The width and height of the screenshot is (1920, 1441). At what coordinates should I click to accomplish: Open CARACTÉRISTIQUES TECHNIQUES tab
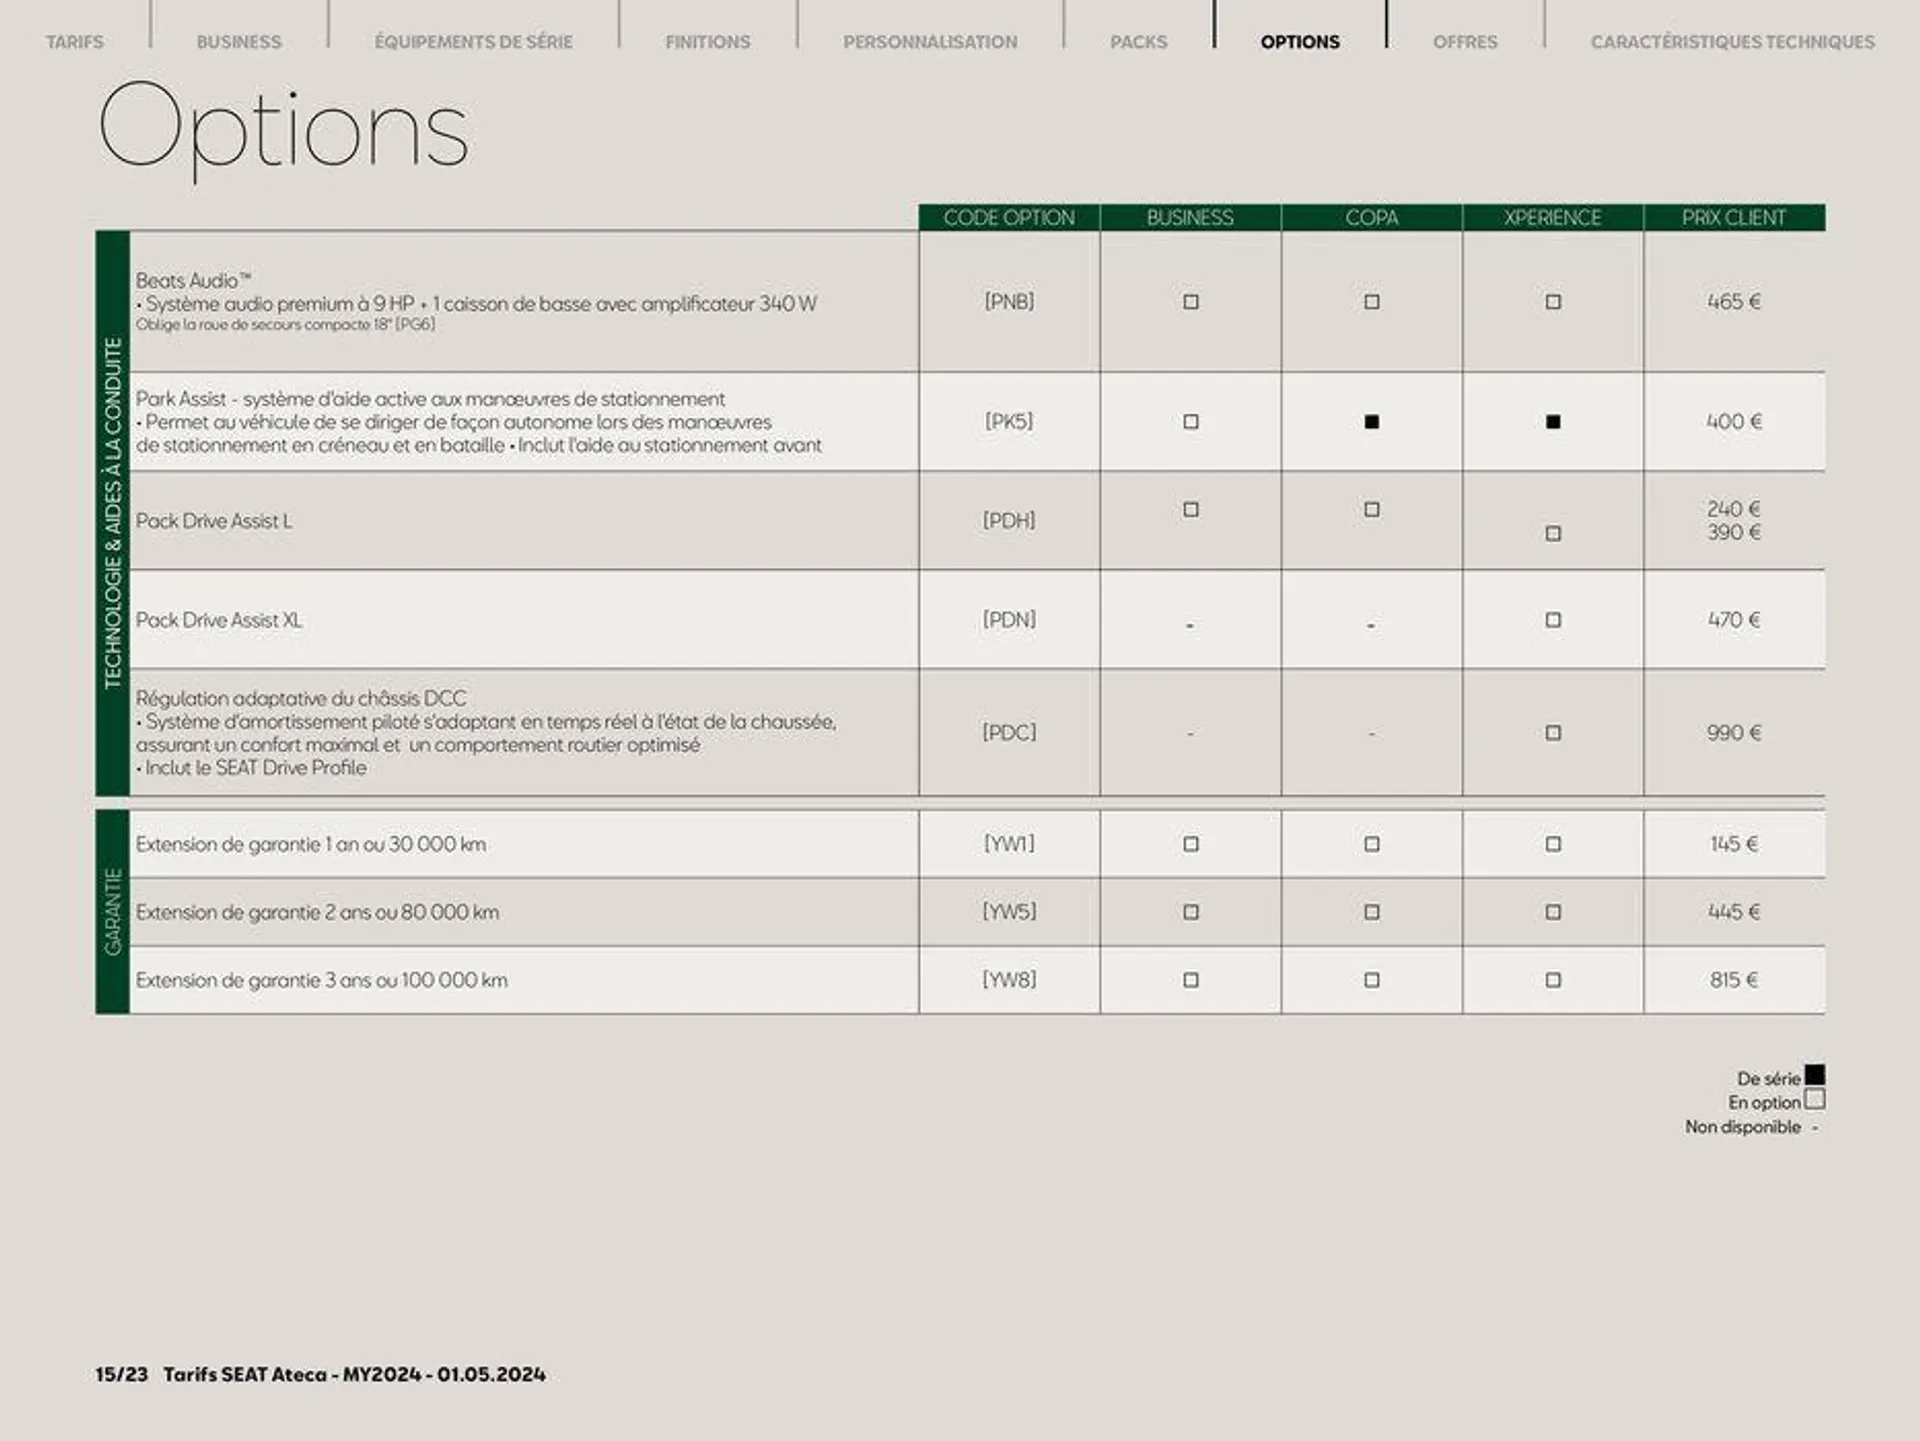(1732, 42)
